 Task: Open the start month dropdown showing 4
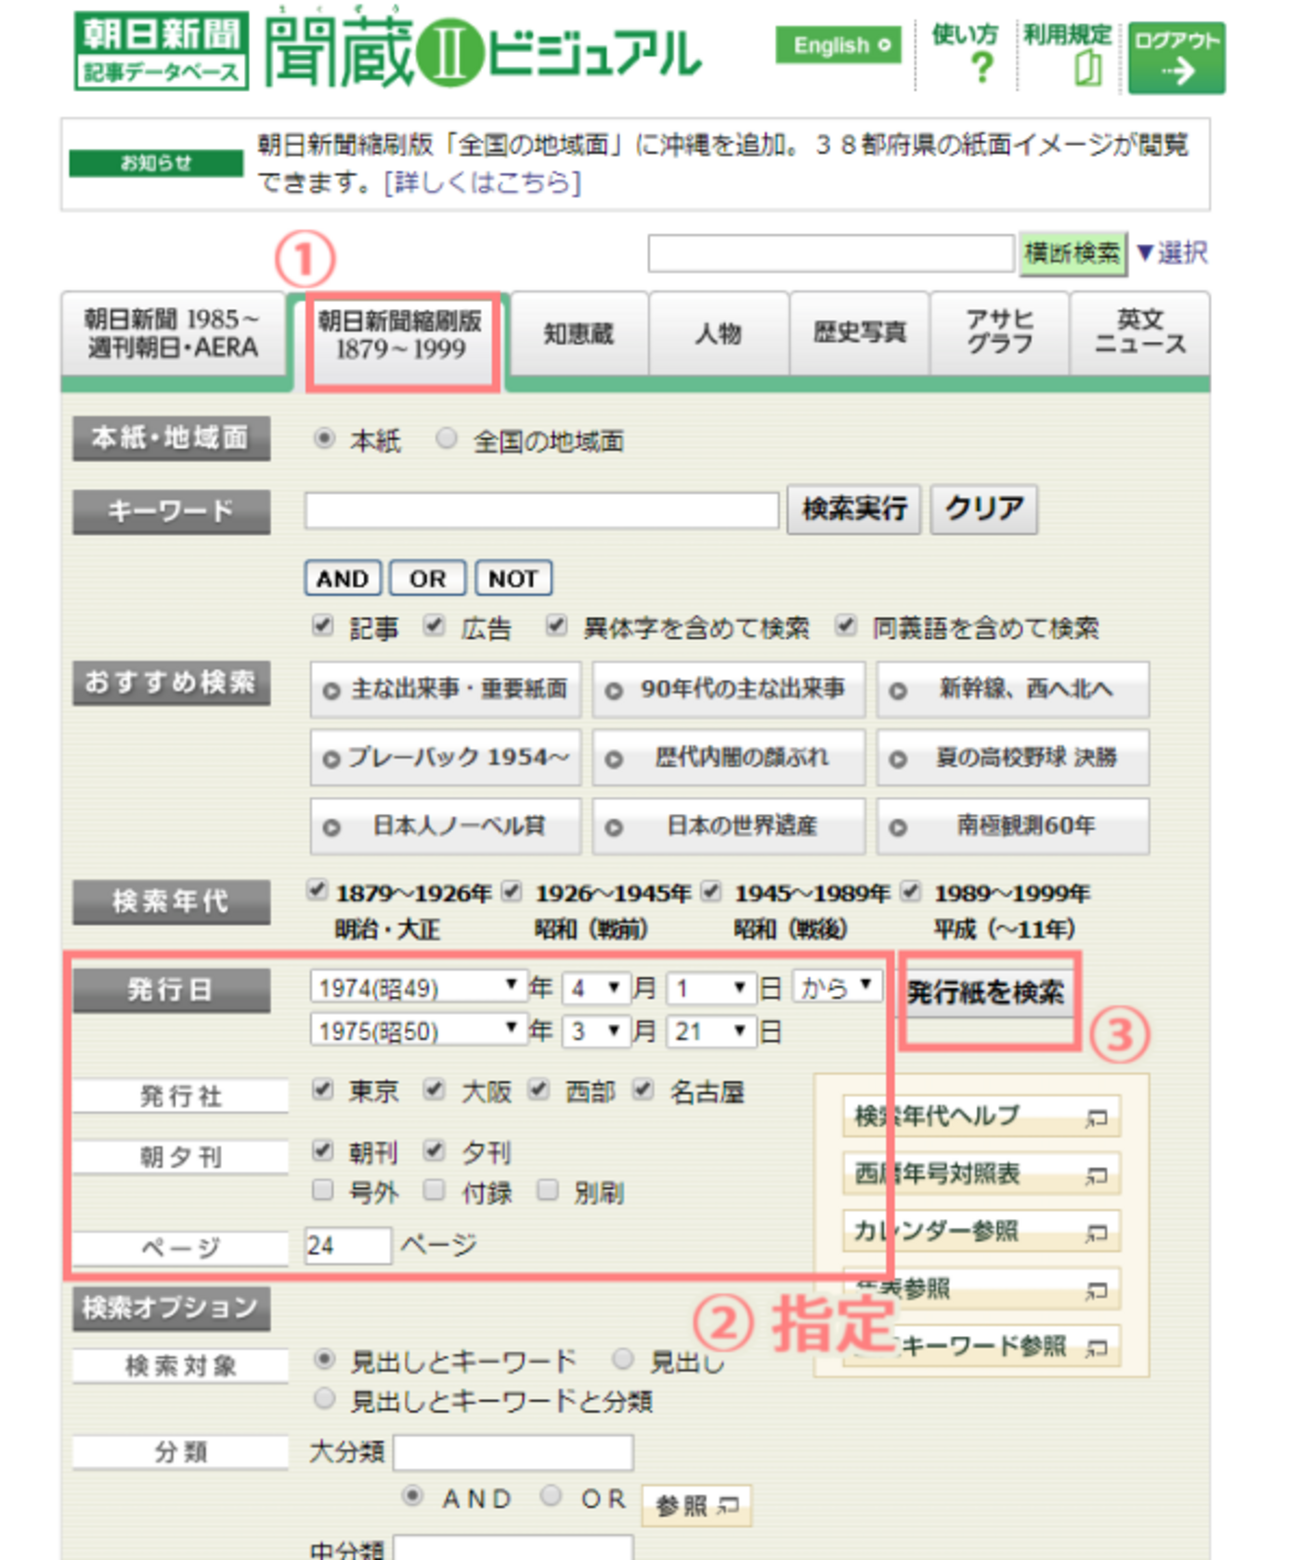point(596,988)
